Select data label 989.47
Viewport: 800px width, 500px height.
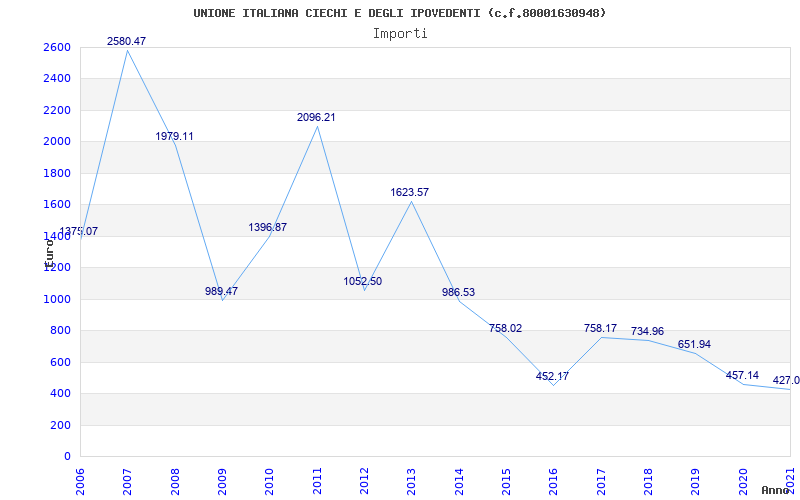(x=221, y=291)
